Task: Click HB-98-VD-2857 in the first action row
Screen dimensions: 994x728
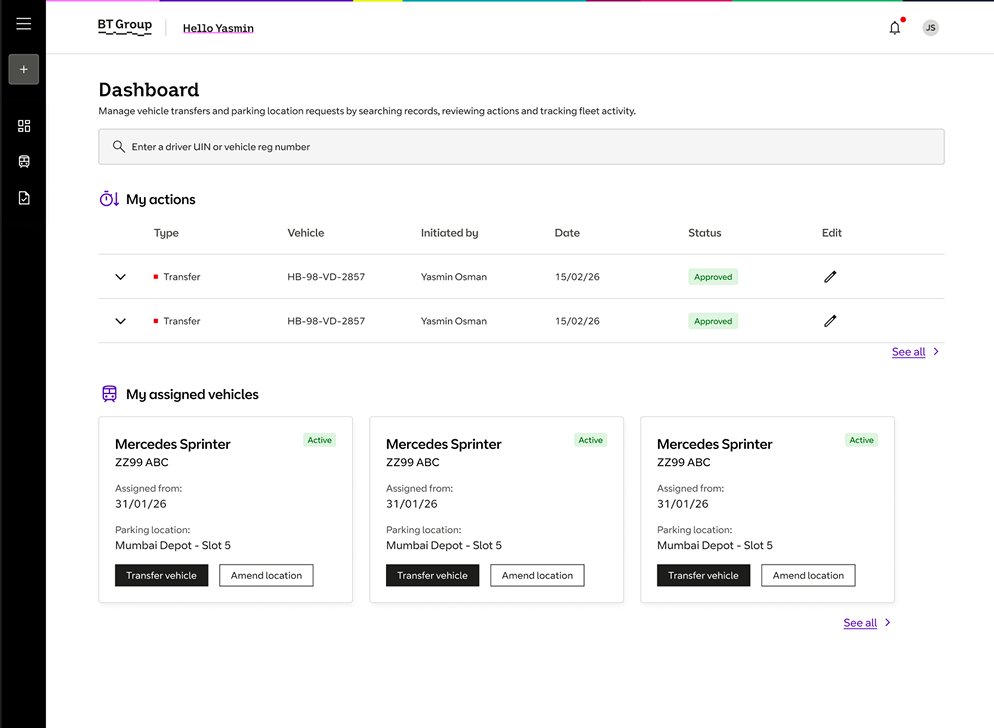Action: 326,277
